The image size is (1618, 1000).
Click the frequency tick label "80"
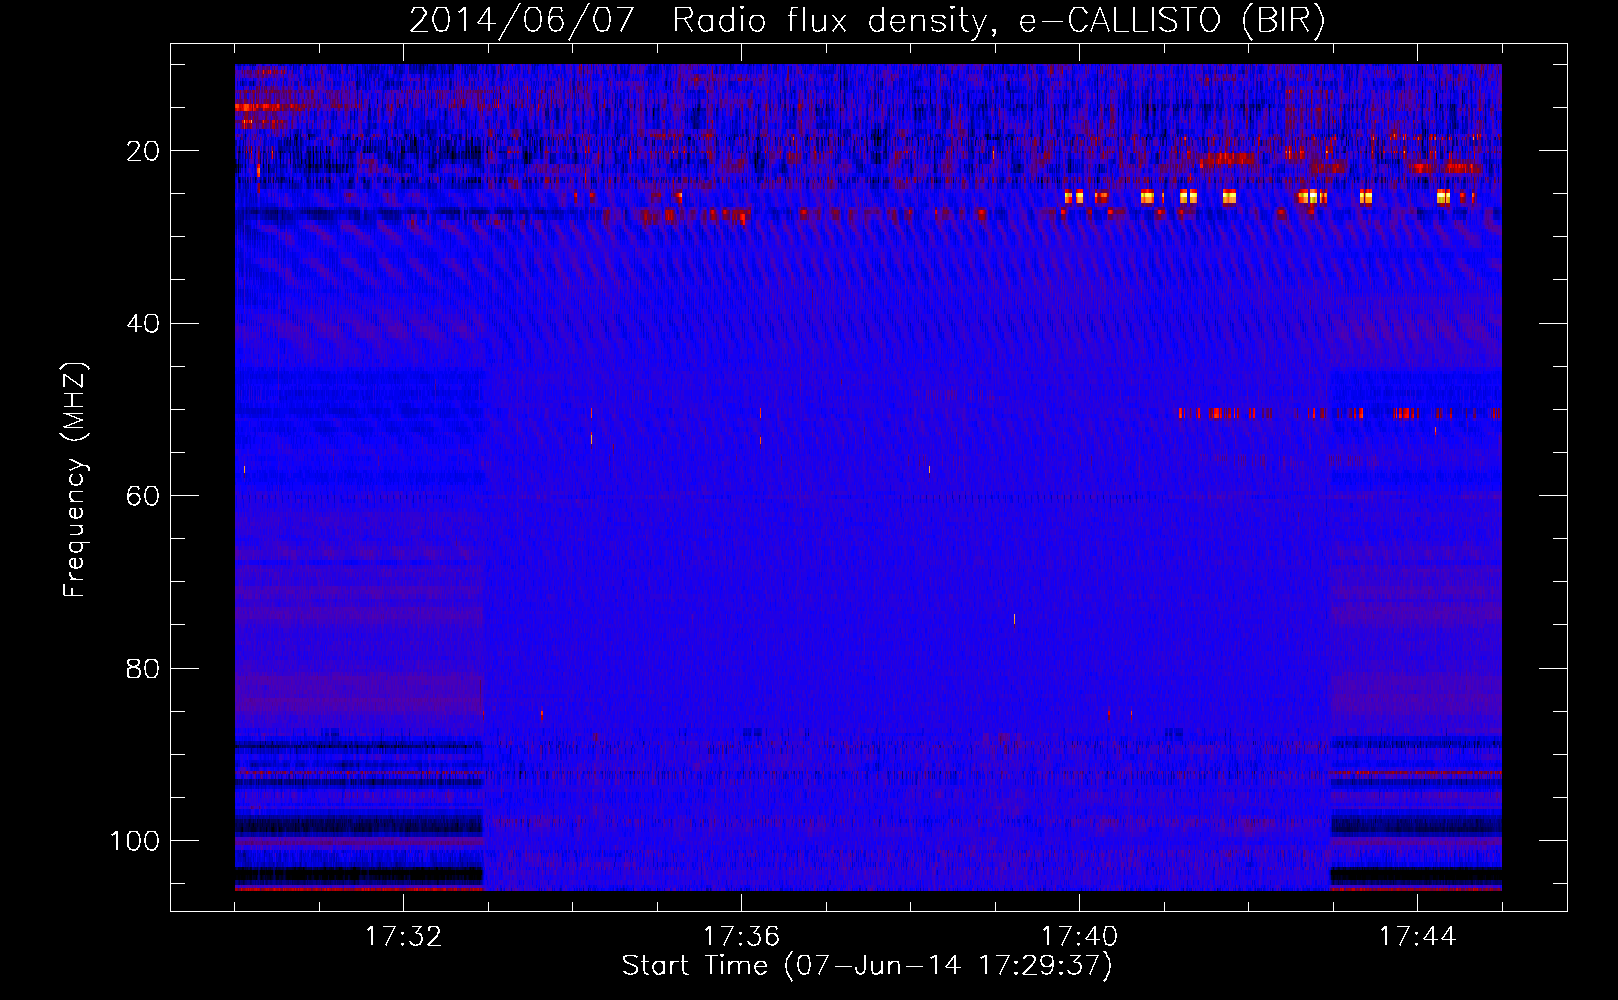(143, 669)
